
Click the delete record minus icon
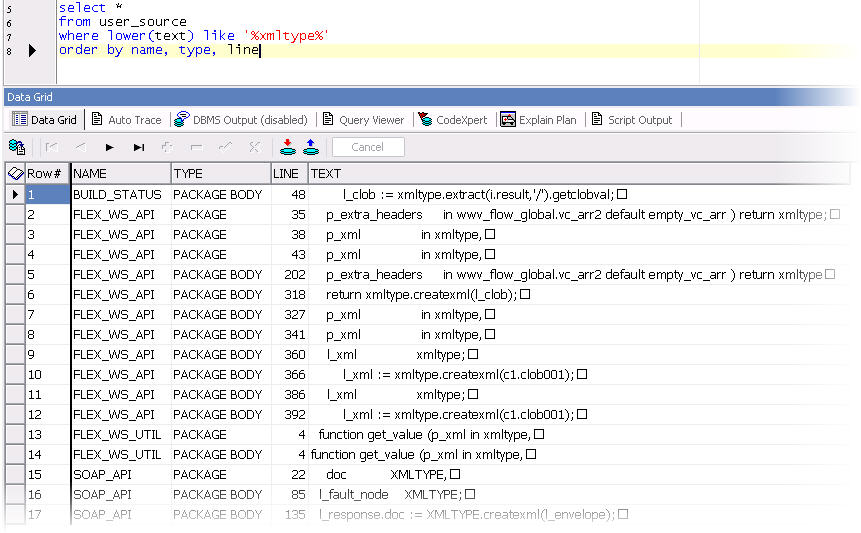point(196,147)
